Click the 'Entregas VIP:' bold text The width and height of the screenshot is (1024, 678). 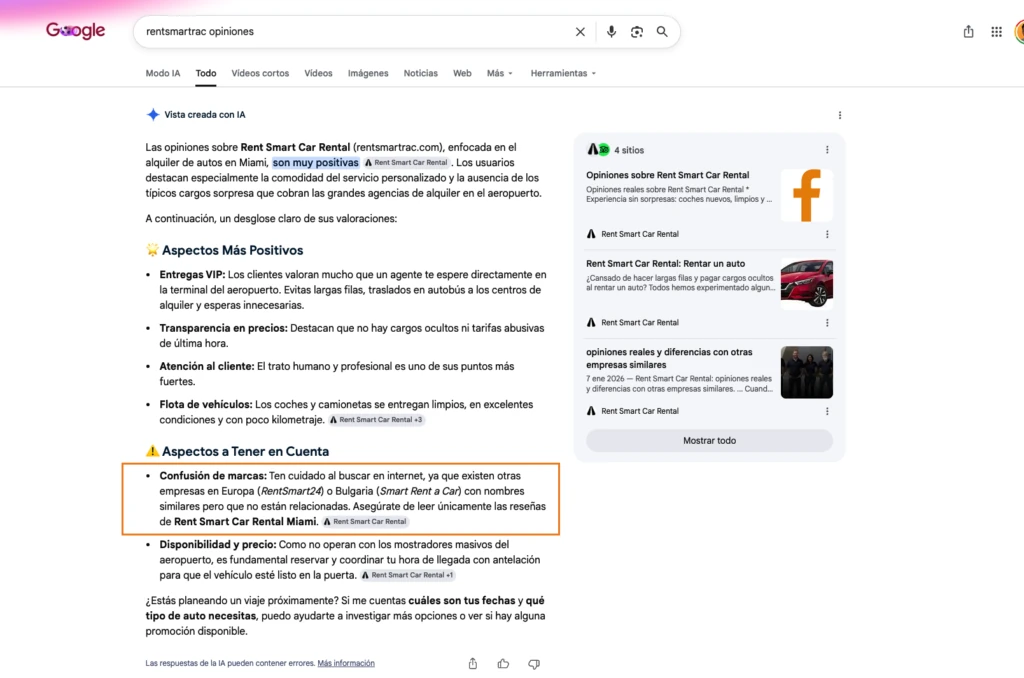coord(192,275)
